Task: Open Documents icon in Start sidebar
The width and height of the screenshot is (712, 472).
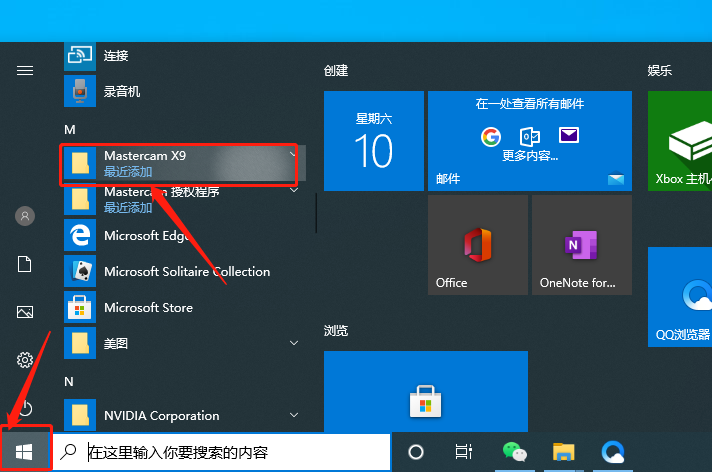Action: click(25, 264)
